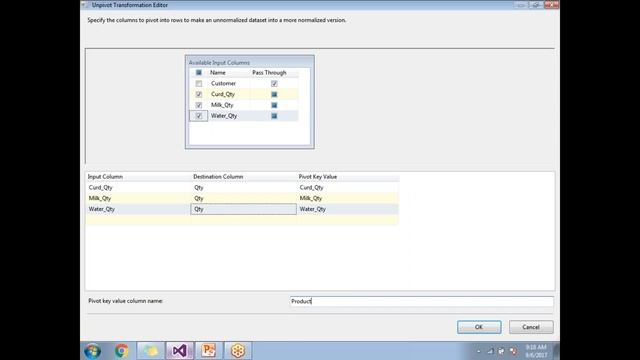Click the Pass Through column header
The width and height of the screenshot is (640, 360).
[269, 73]
